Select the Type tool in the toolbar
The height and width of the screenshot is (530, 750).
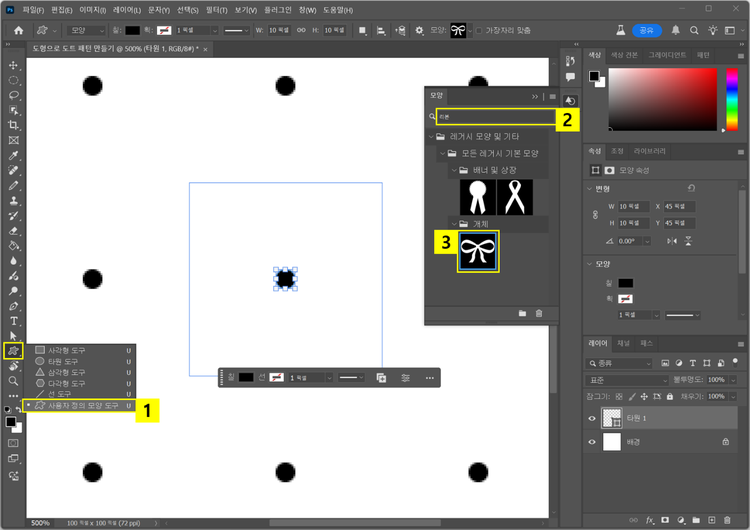click(14, 321)
